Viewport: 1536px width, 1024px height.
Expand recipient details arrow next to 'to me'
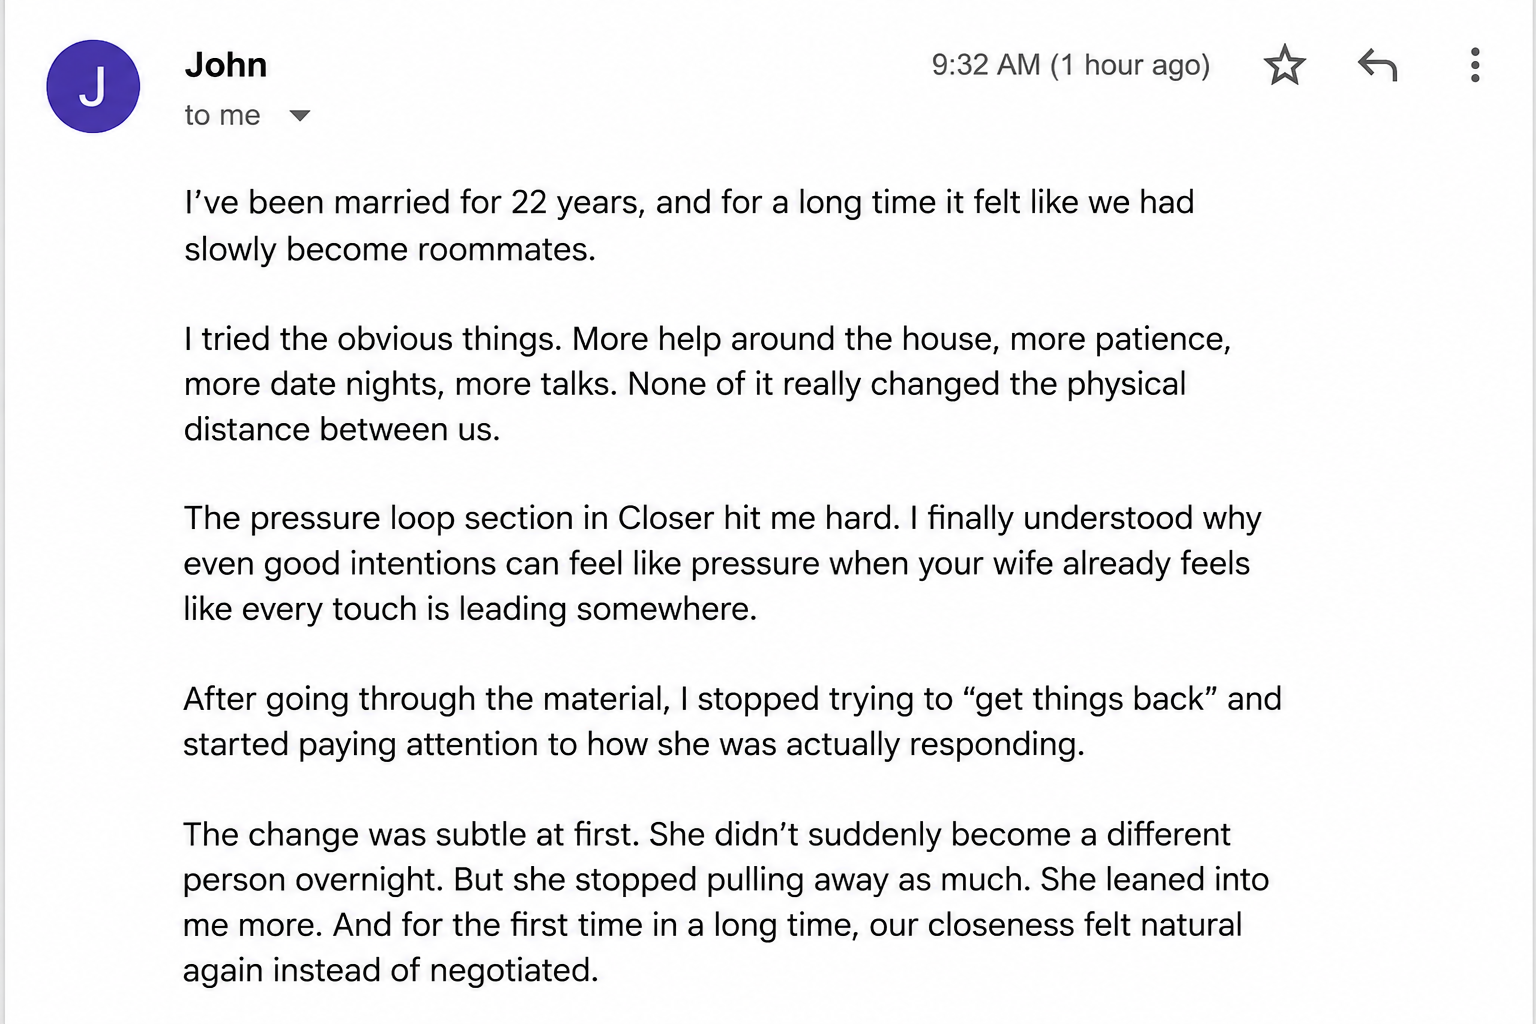pos(299,116)
